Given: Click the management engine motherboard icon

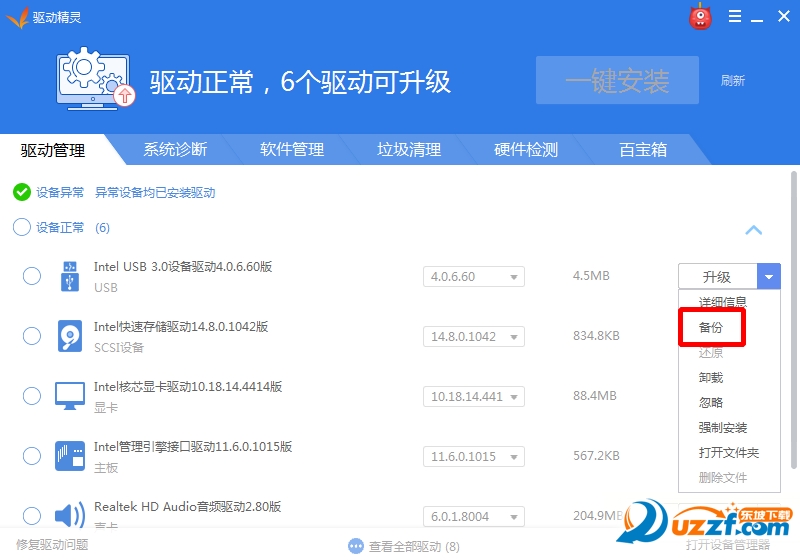Looking at the screenshot, I should tap(70, 455).
